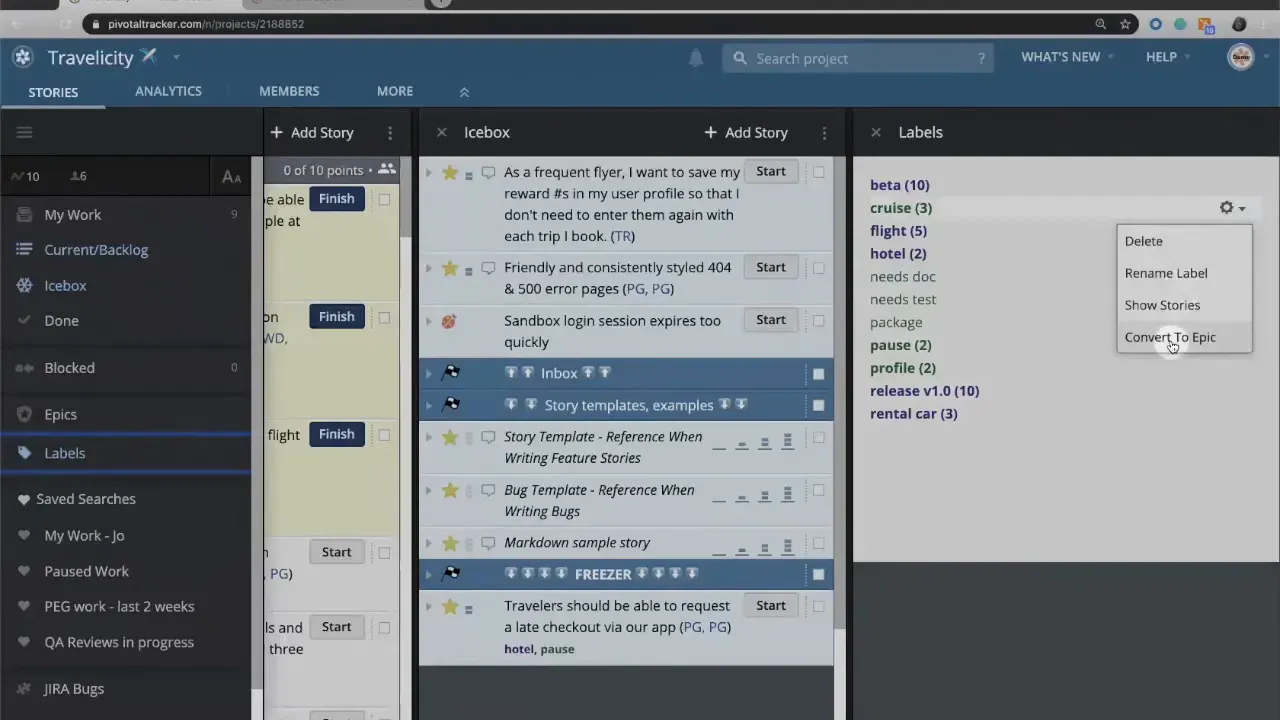Open the beta (10) label
1280x720 pixels.
(899, 185)
